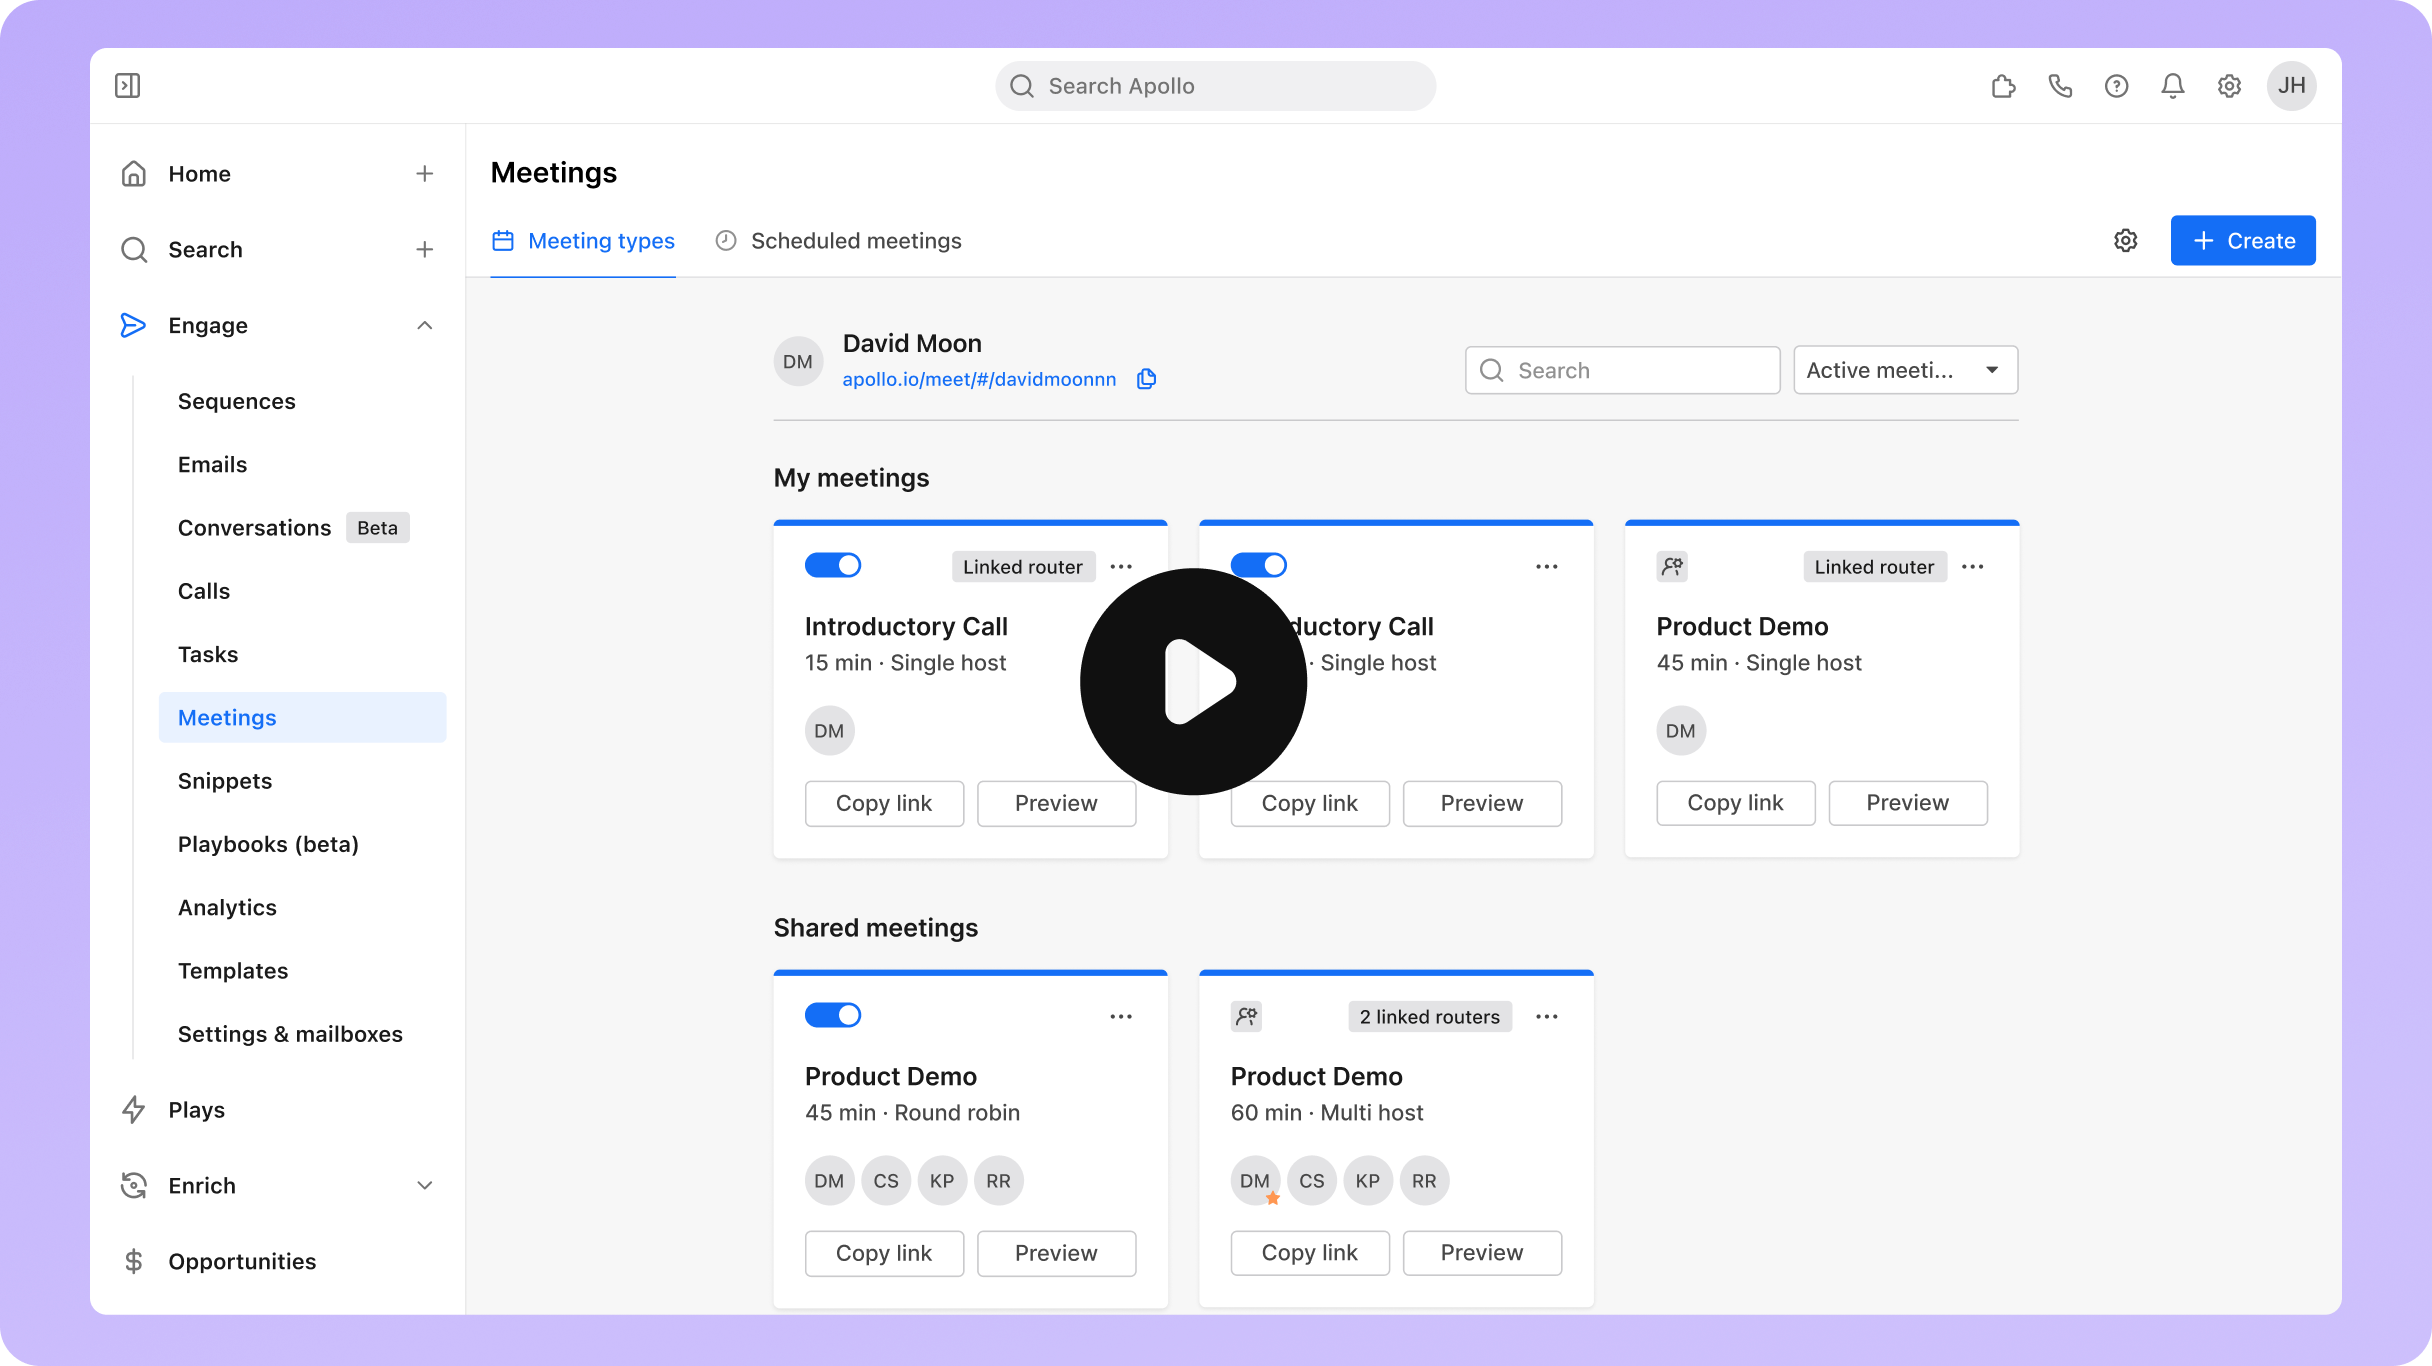Click the router icon on Product Demo card

point(1672,566)
